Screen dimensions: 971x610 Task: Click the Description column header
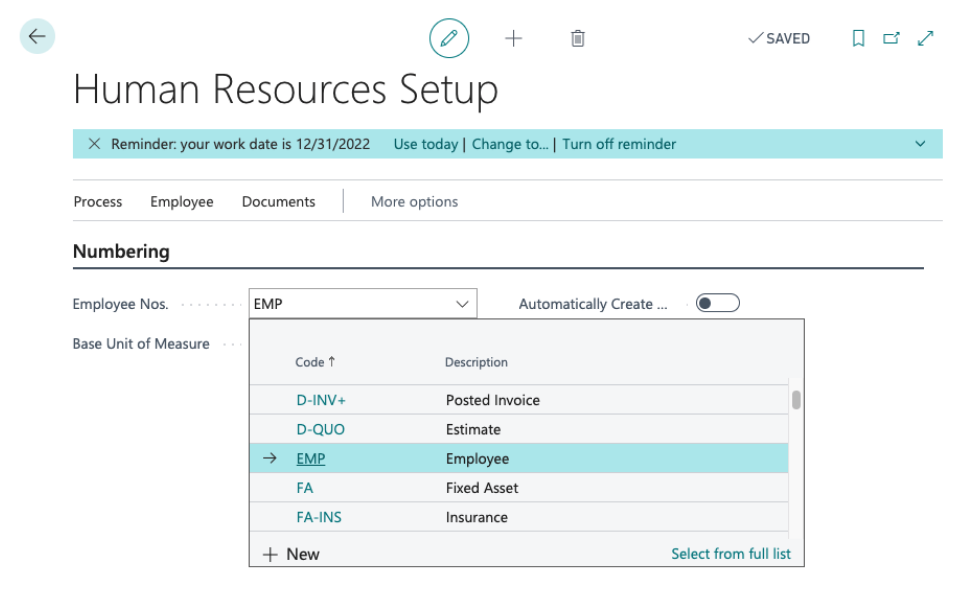pyautogui.click(x=476, y=362)
